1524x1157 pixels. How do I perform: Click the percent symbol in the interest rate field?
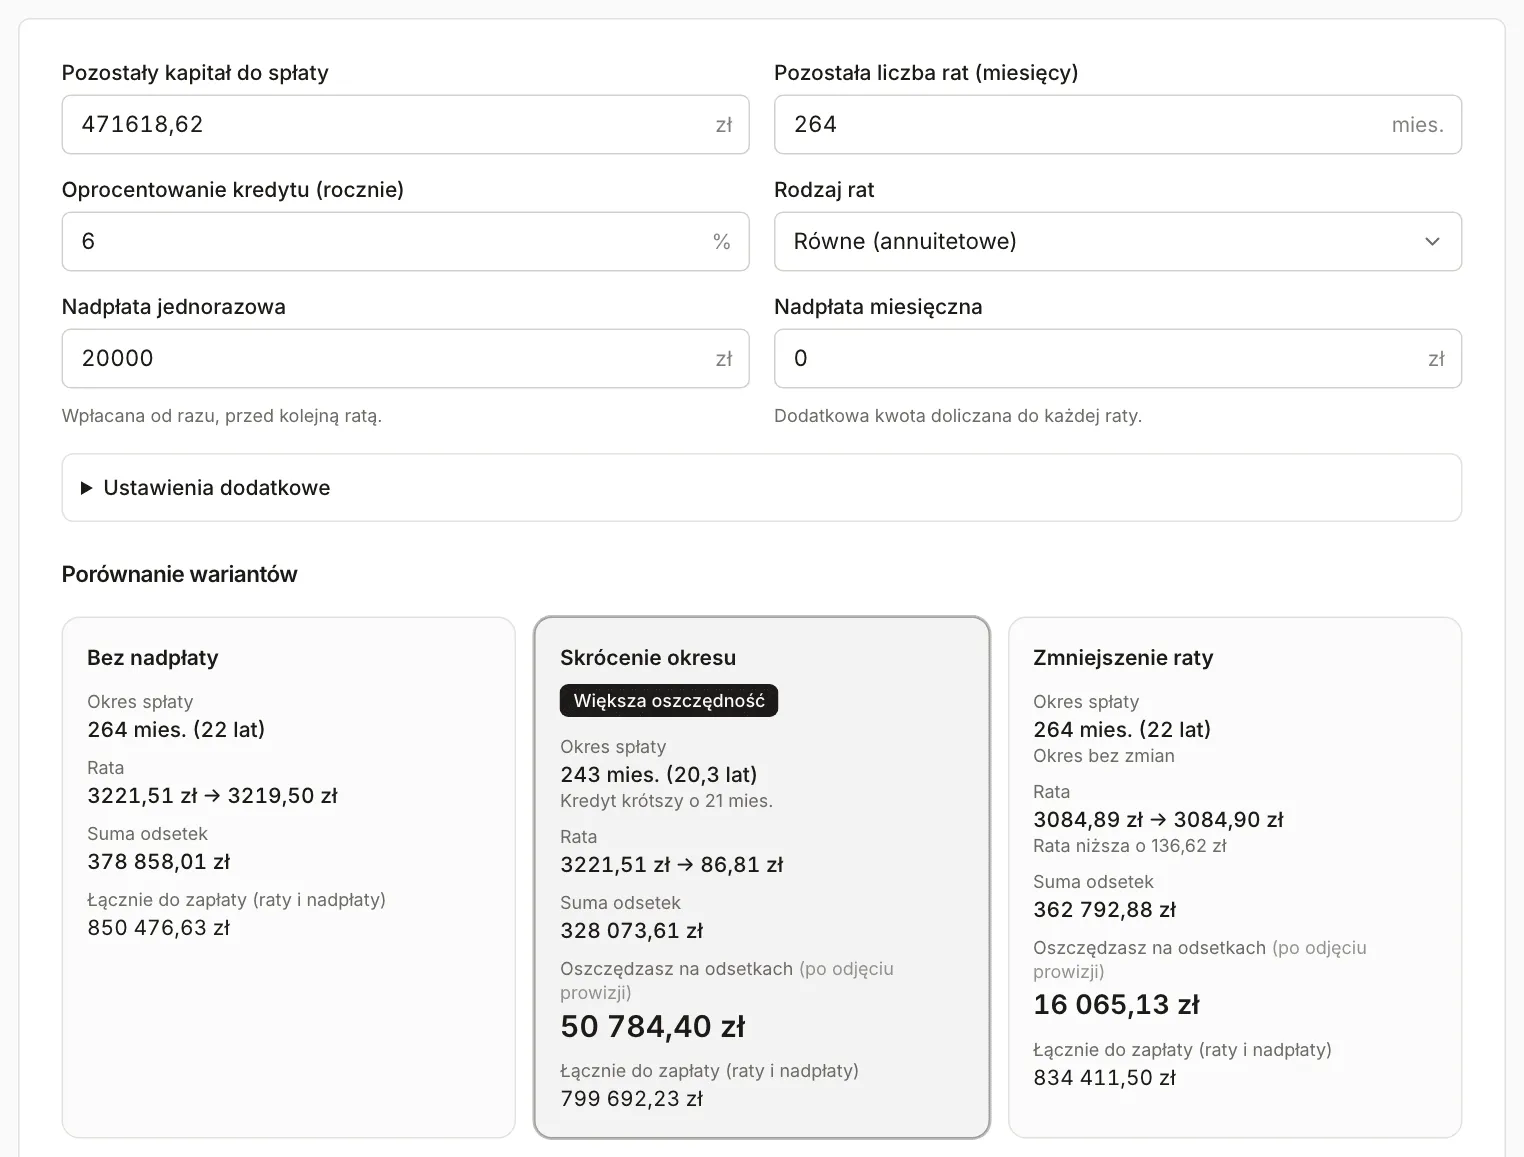coord(722,241)
